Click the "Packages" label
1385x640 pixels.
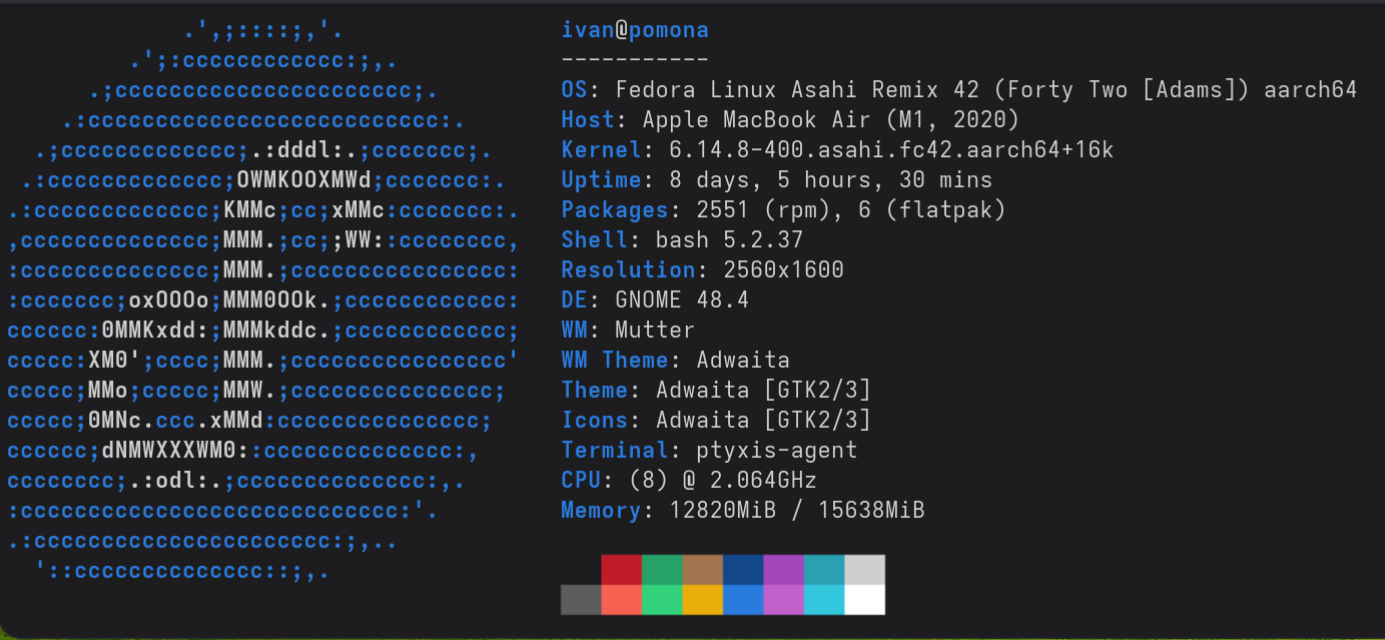(615, 210)
